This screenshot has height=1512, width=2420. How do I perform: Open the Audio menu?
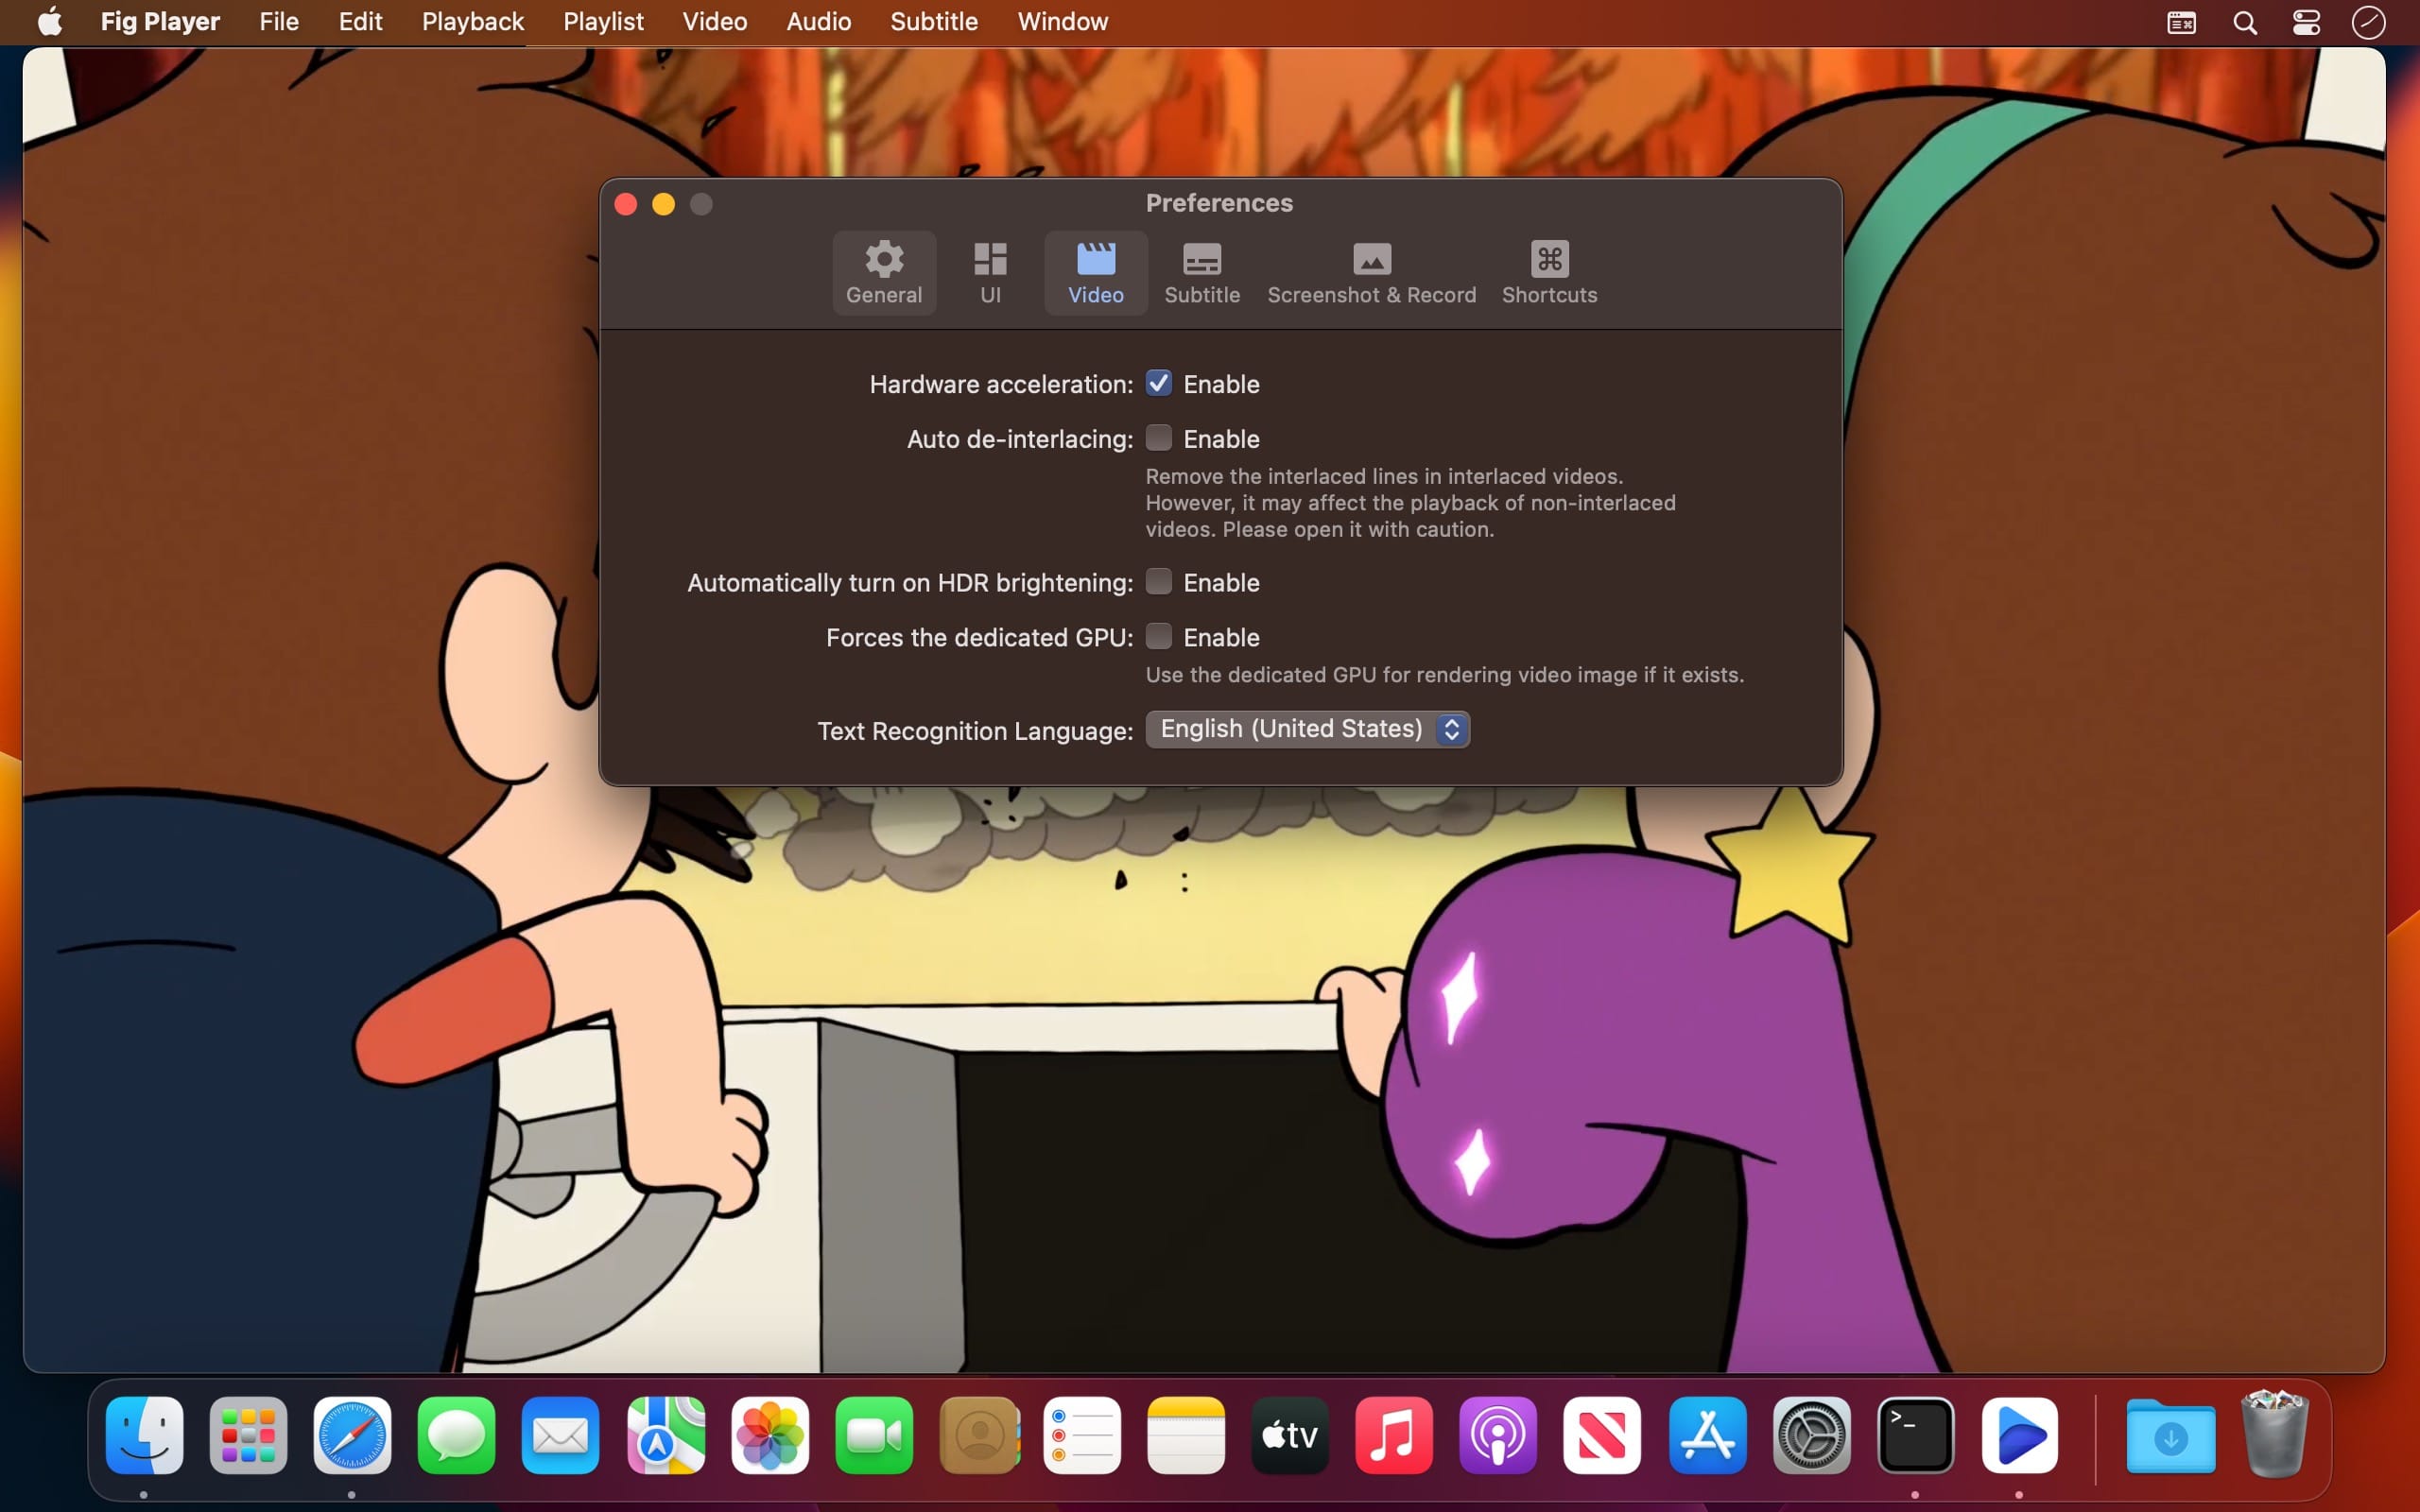tap(818, 22)
